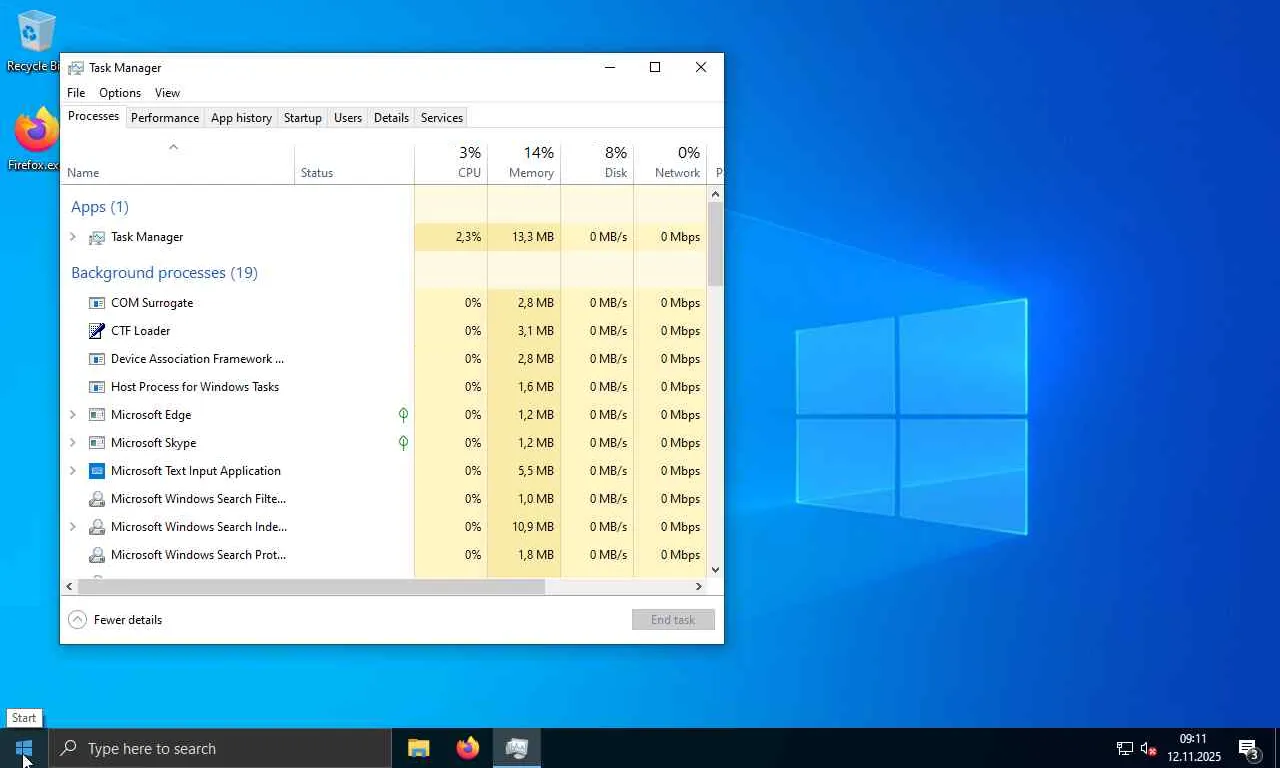Viewport: 1280px width, 768px height.
Task: Collapse view with the Fewer details arrow
Action: pos(77,620)
